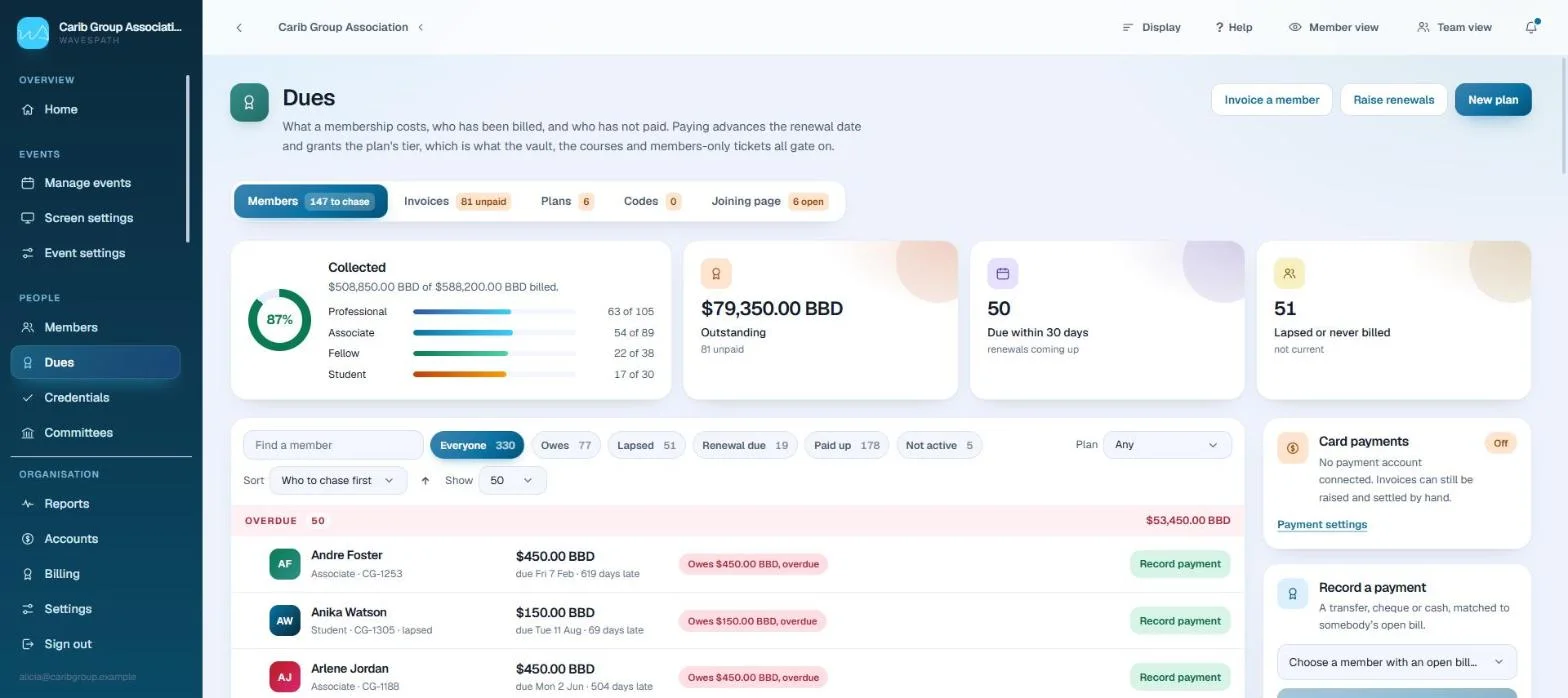Click the Find a member search field
Viewport: 1568px width, 698px height.
pyautogui.click(x=333, y=445)
